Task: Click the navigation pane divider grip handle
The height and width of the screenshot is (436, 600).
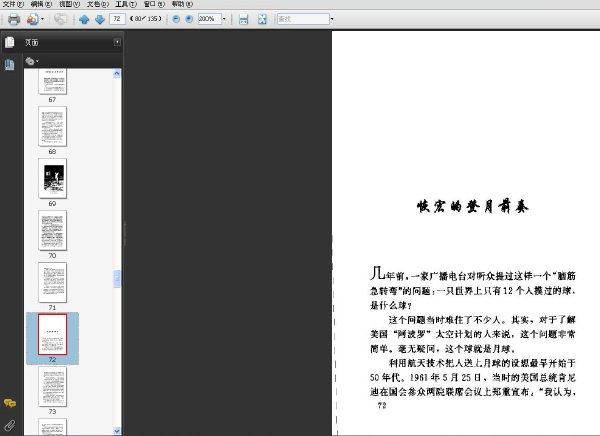Action: tap(124, 233)
